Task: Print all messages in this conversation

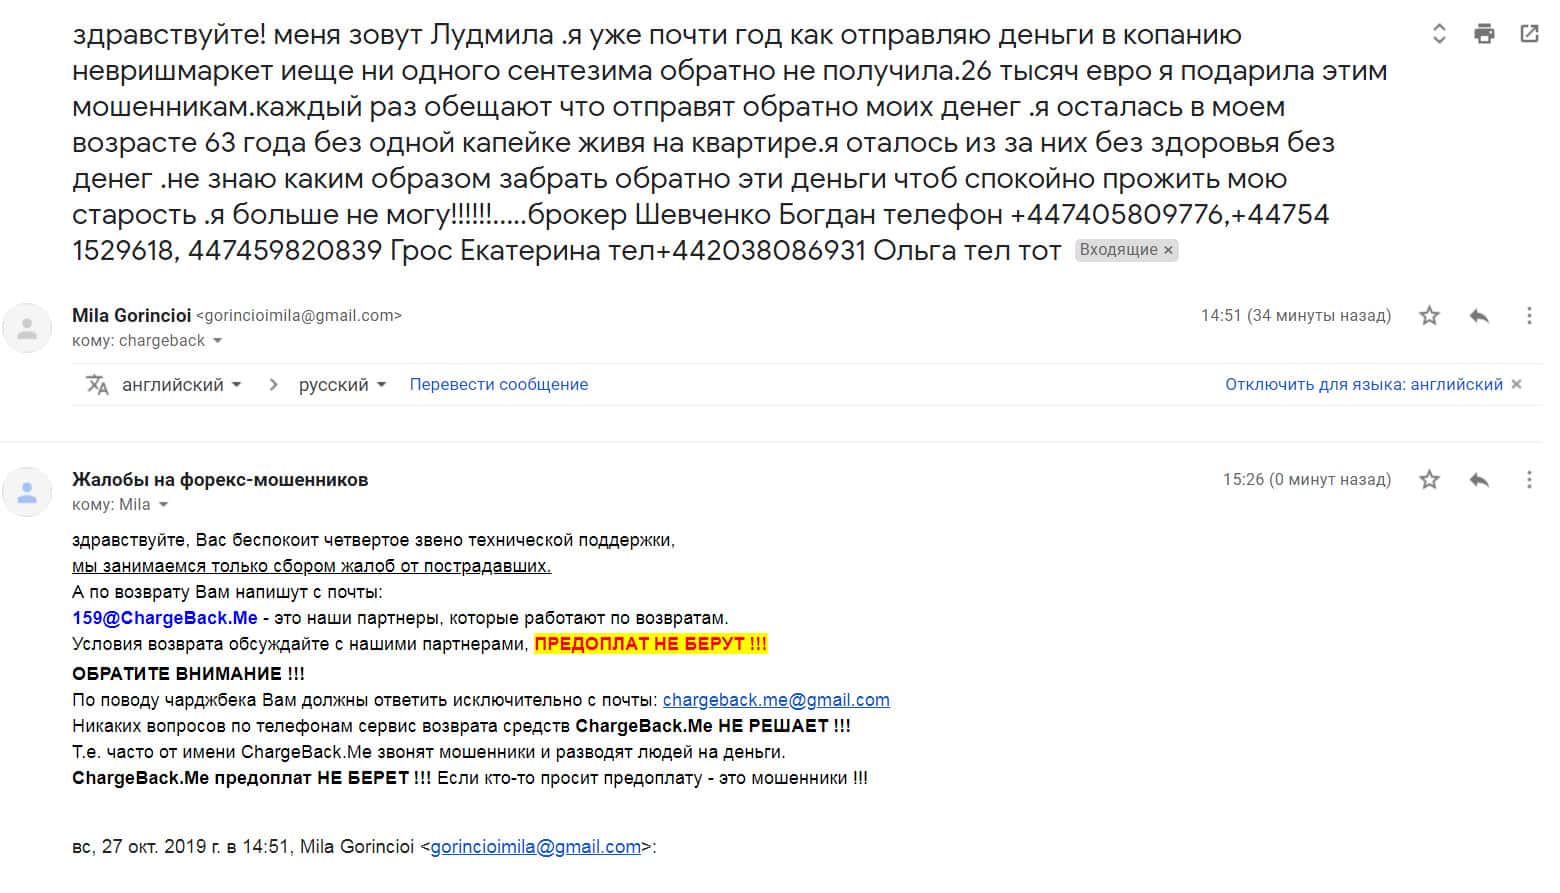Action: tap(1484, 34)
